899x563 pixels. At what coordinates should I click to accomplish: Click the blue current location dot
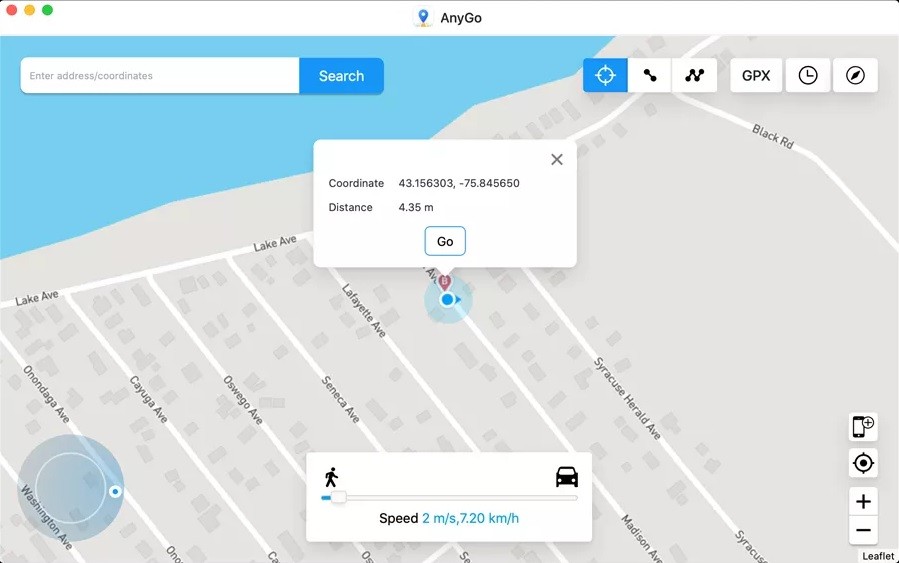[448, 299]
